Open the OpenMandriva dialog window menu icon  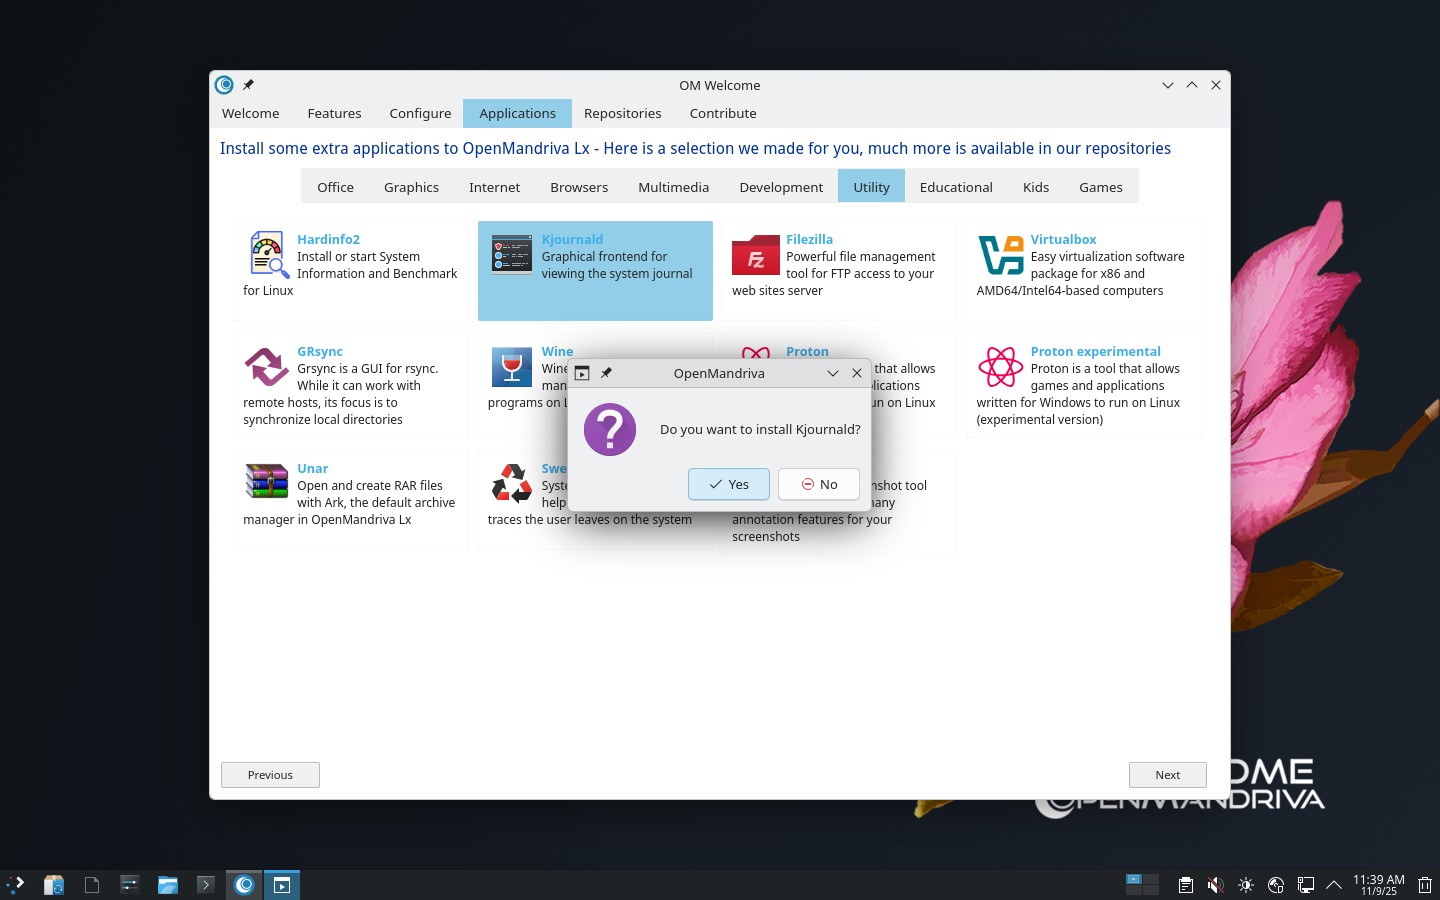point(582,373)
